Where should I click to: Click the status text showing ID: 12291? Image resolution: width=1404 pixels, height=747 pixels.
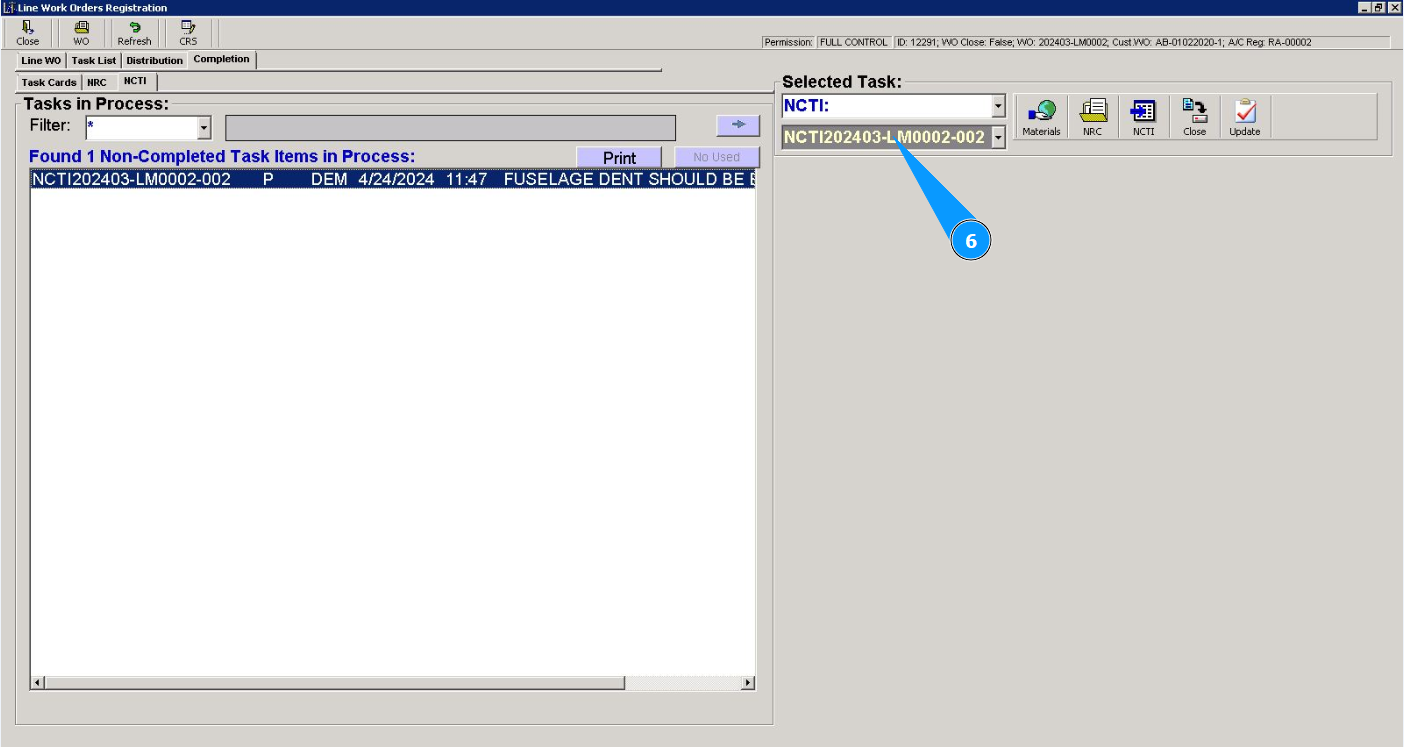tap(1140, 42)
